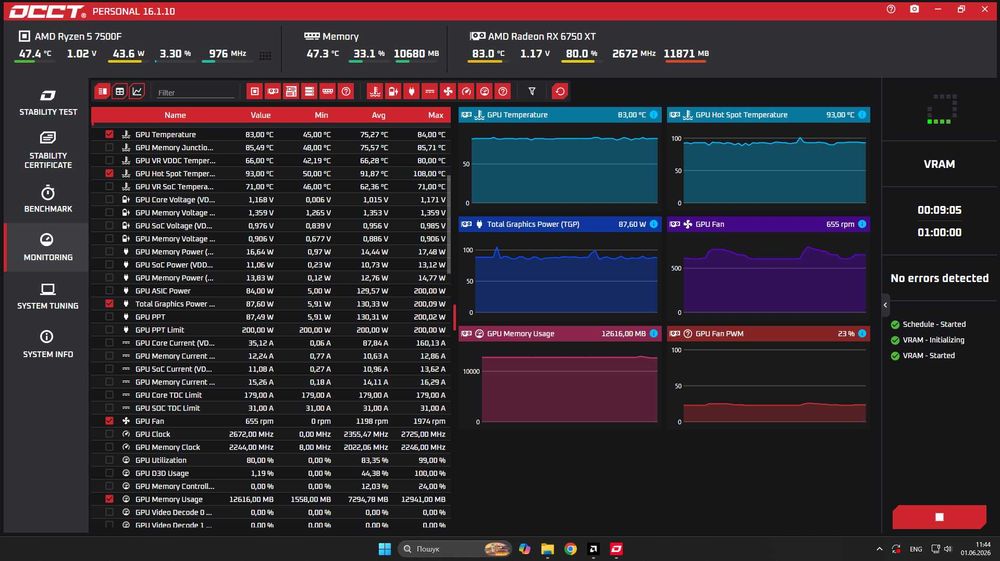Viewport: 1000px width, 561px height.
Task: Switch to table-only view mode
Action: coord(119,92)
